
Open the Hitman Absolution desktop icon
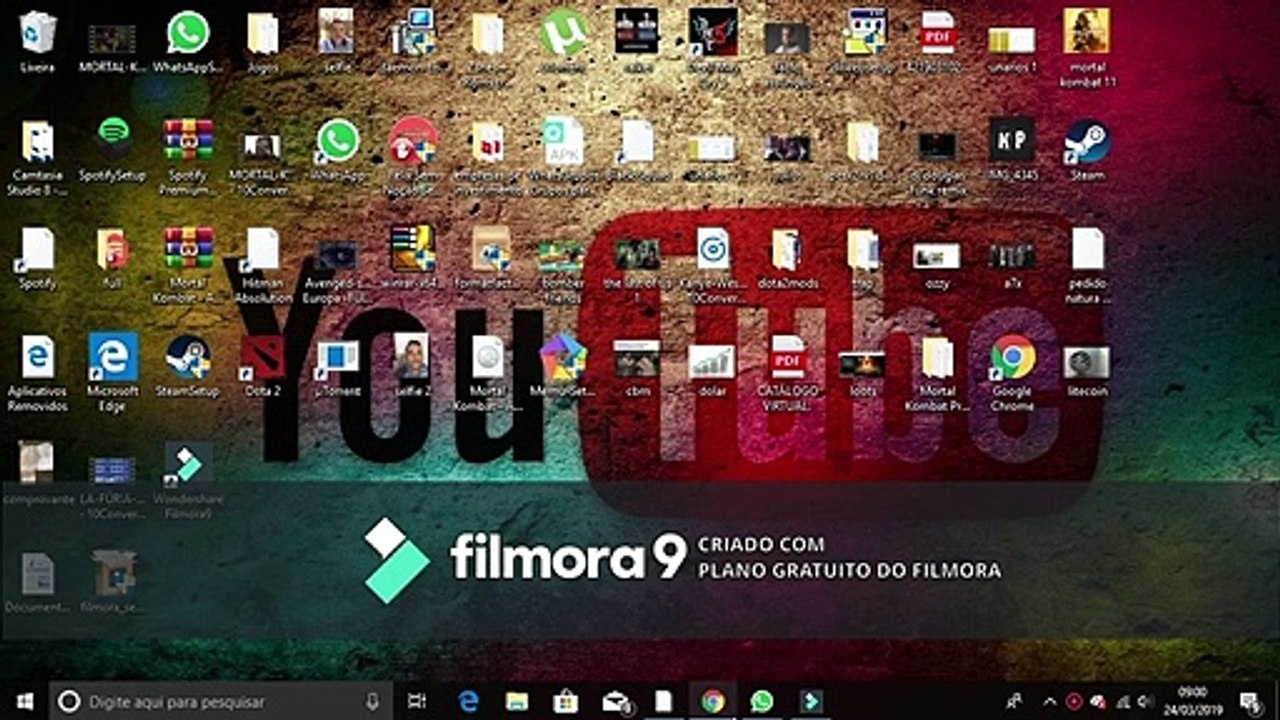coord(262,265)
